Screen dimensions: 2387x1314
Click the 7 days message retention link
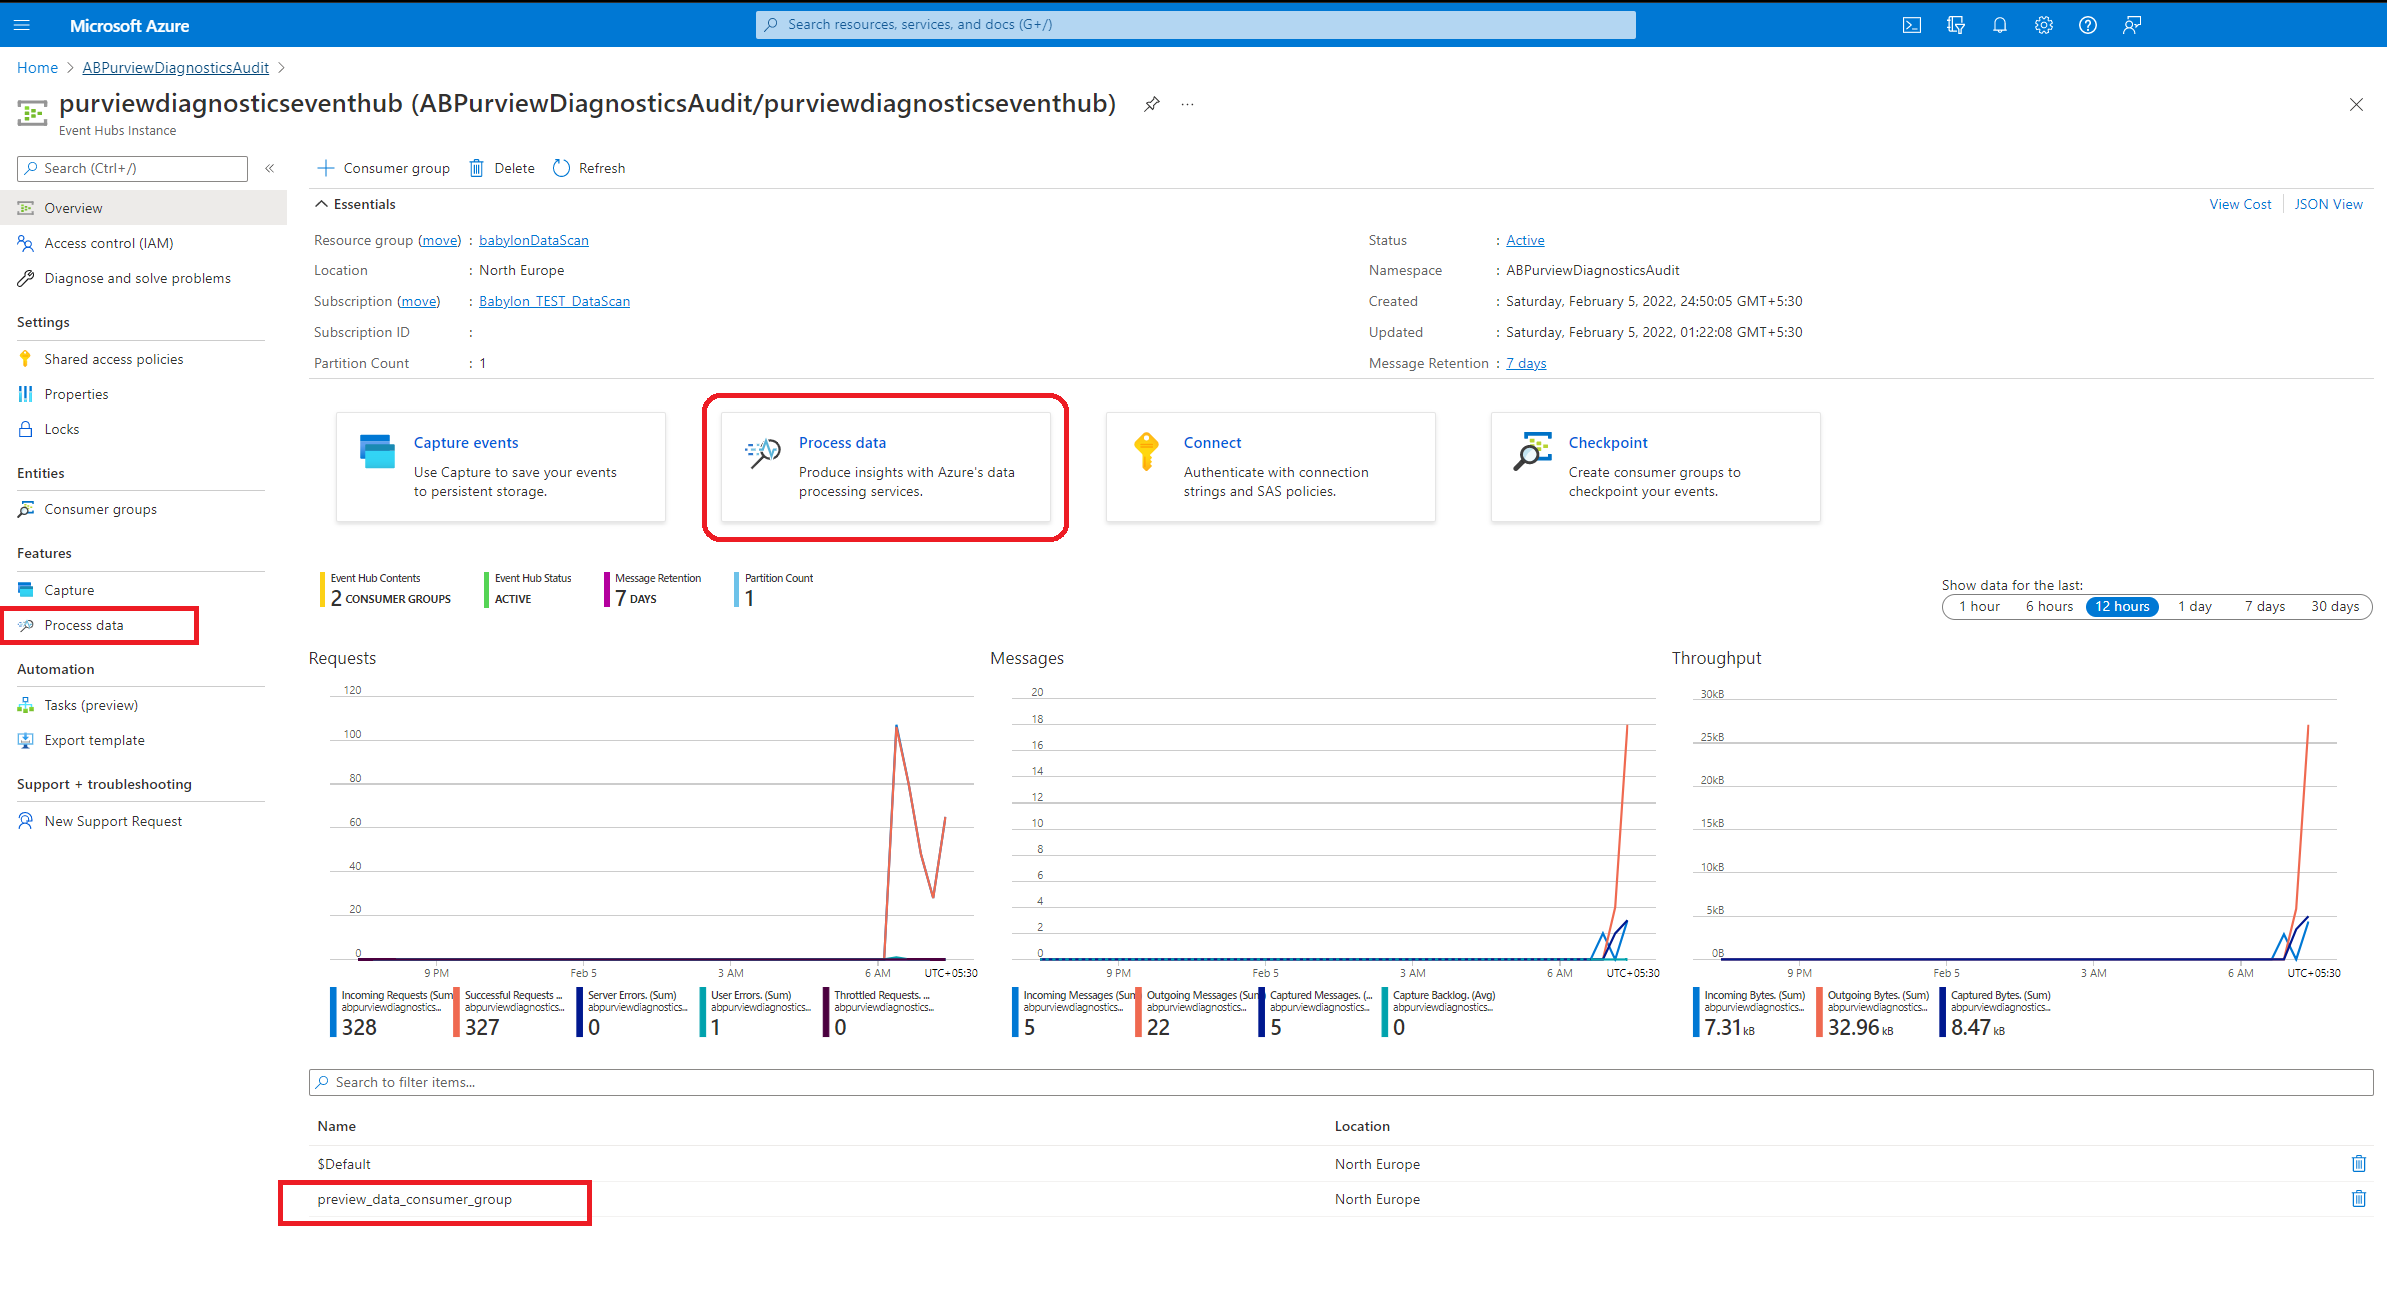1526,363
